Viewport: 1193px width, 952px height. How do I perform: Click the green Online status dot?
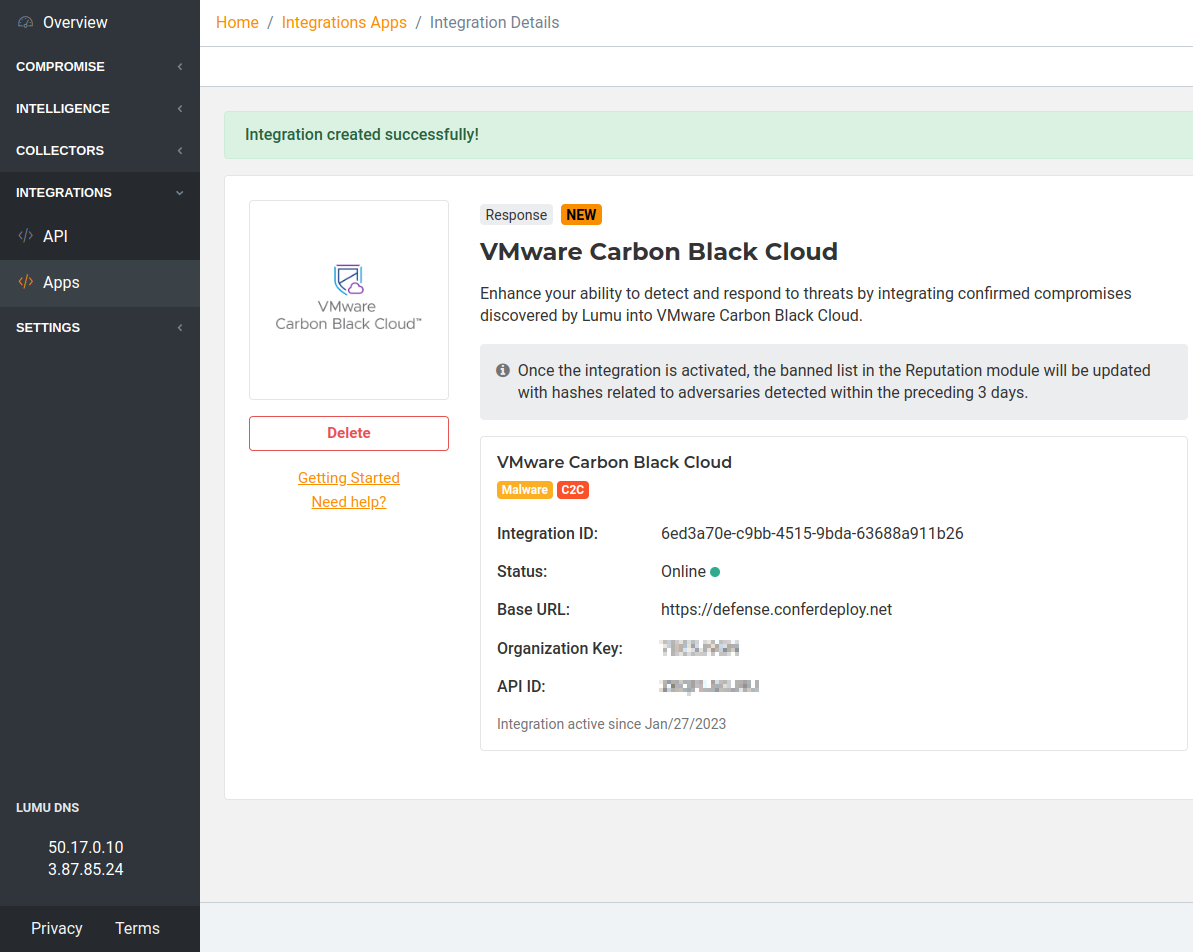[715, 572]
